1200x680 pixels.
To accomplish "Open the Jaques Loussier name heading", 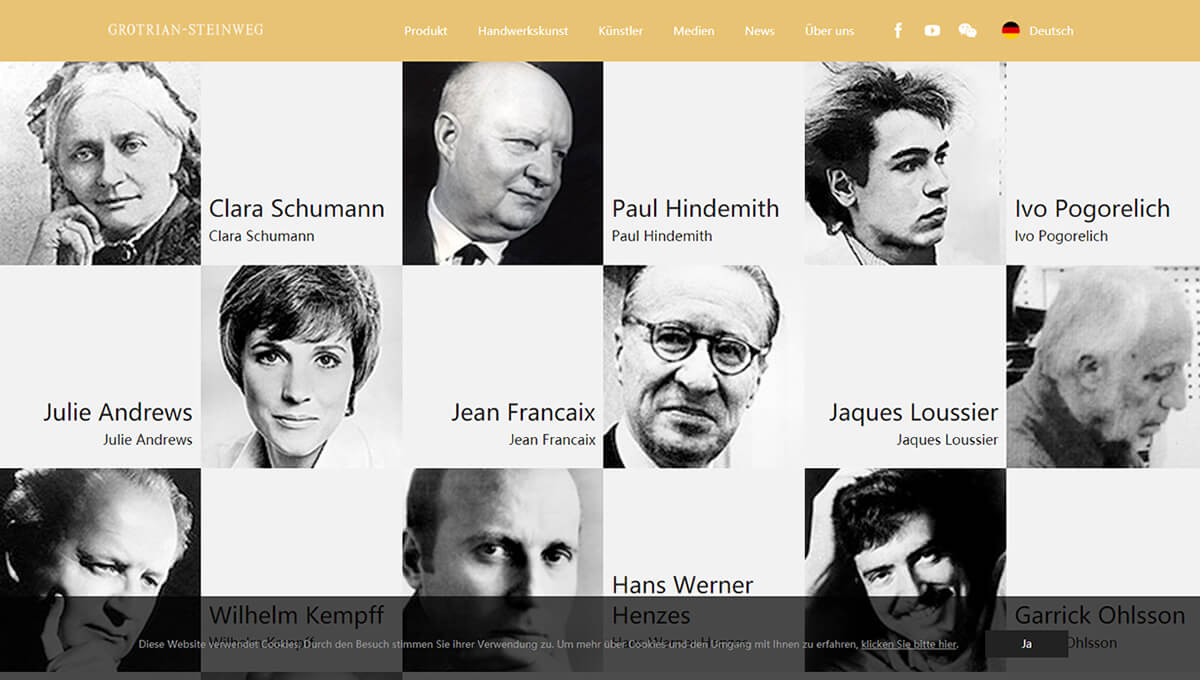I will tap(913, 412).
